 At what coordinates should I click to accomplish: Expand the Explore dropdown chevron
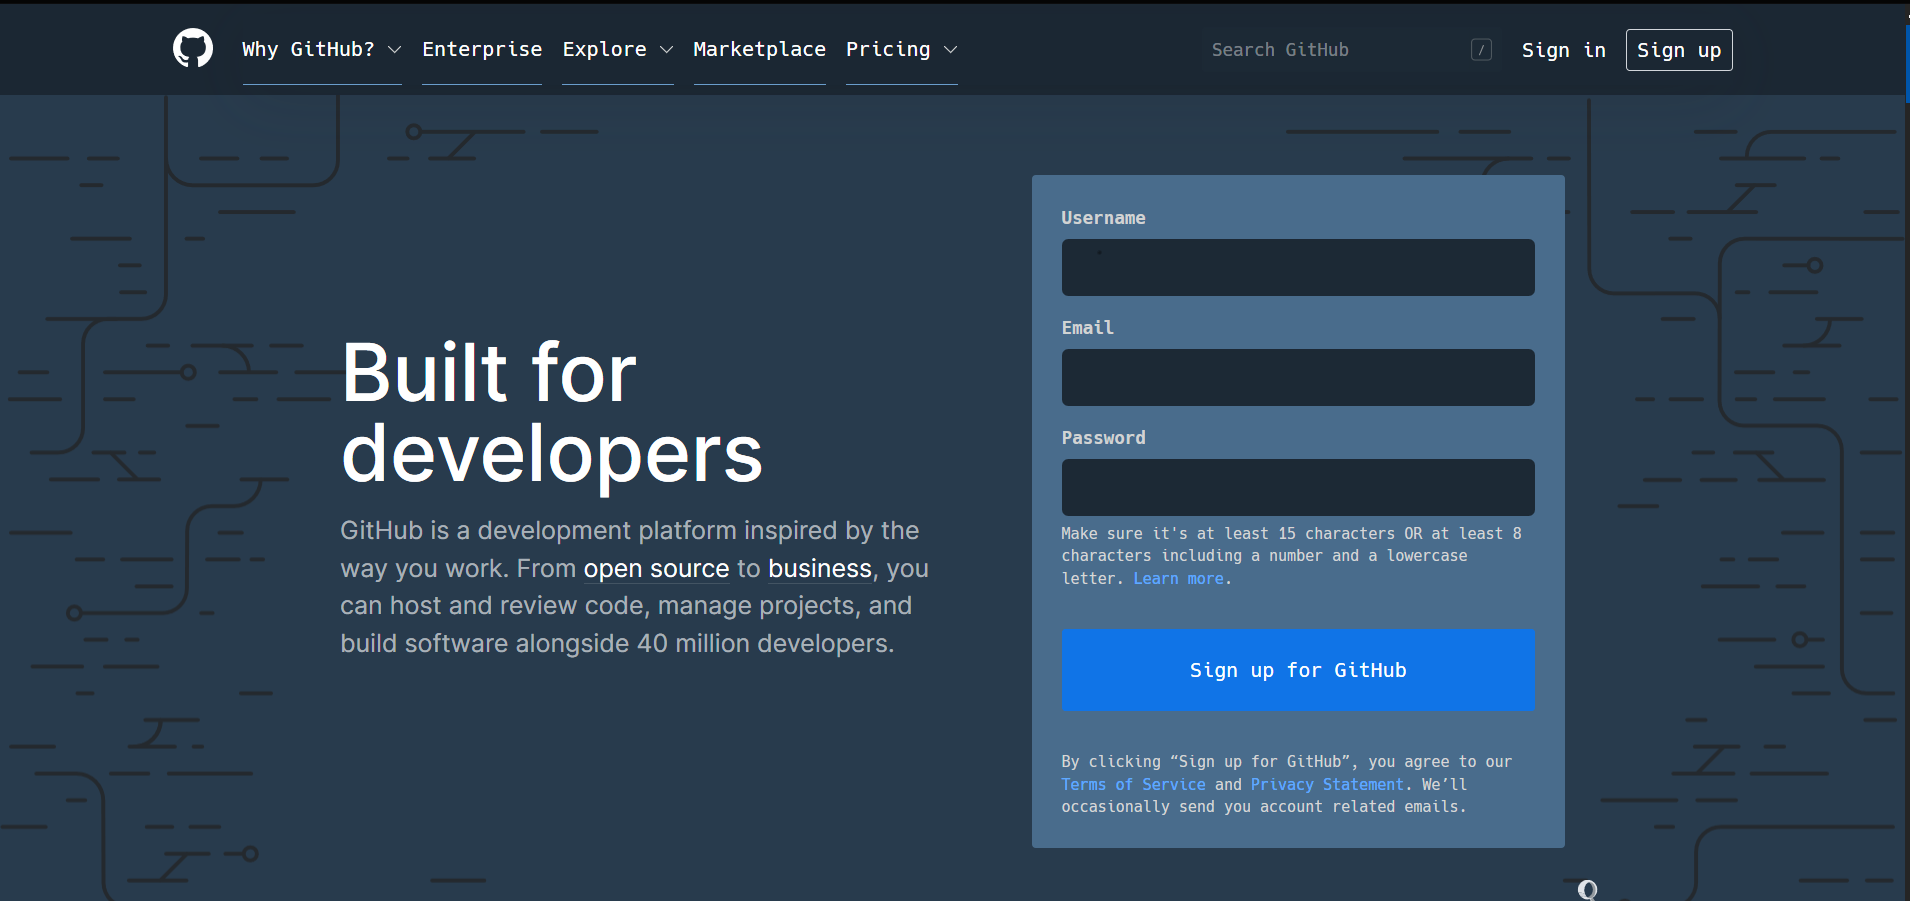[x=666, y=50]
